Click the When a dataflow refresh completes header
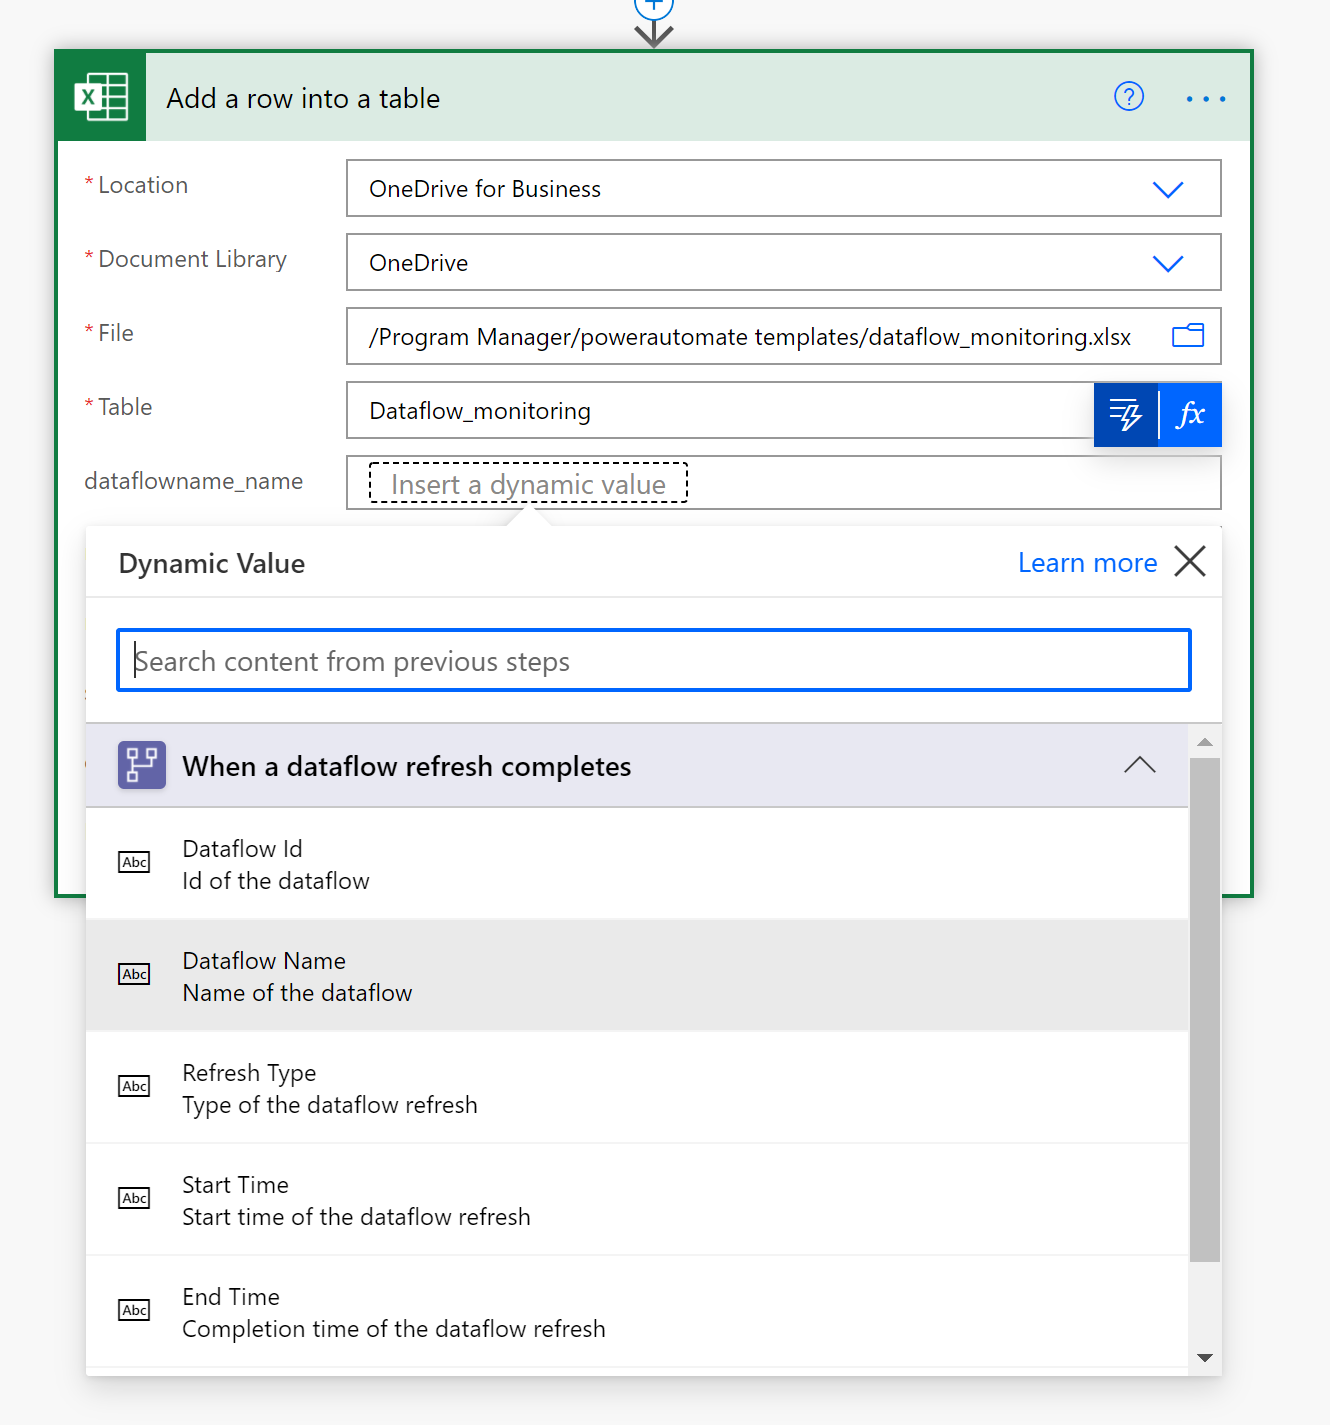Viewport: 1330px width, 1425px height. [x=637, y=766]
